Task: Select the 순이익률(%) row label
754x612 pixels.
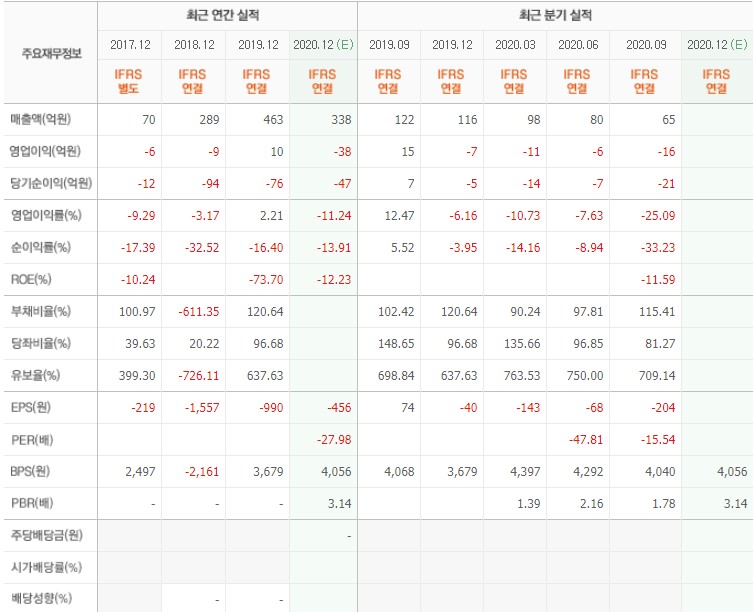Action: [x=41, y=248]
